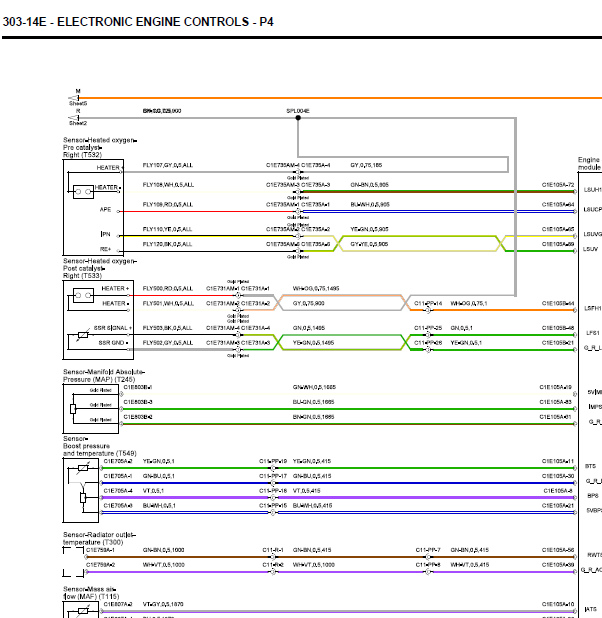Select engine module pin 'C1E105A-10'
The image size is (602, 618).
point(558,604)
